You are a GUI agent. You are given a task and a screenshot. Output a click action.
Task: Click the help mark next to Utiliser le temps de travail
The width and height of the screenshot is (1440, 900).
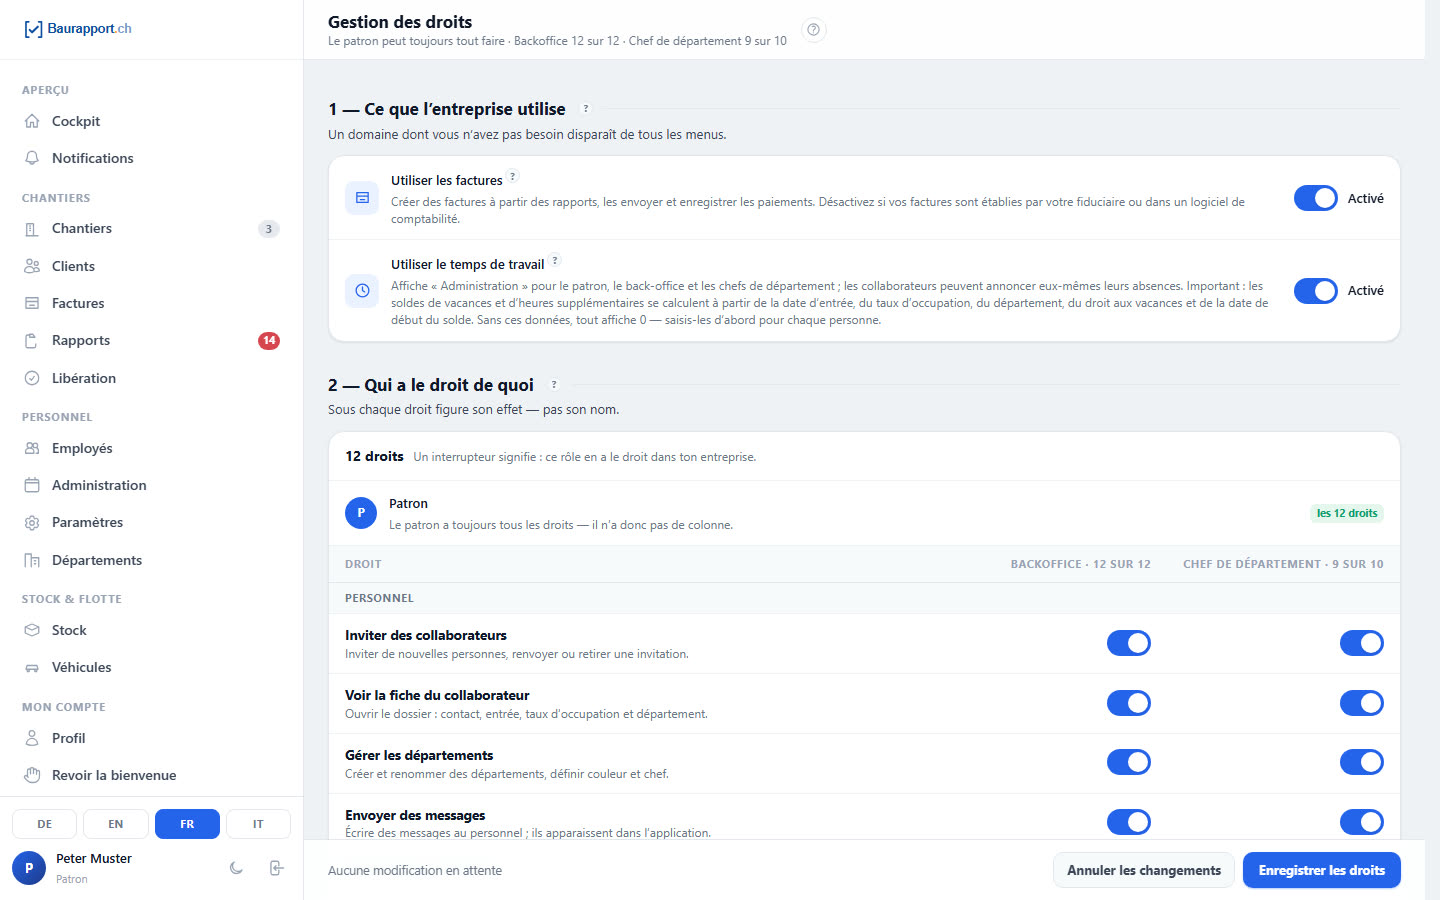pyautogui.click(x=555, y=261)
